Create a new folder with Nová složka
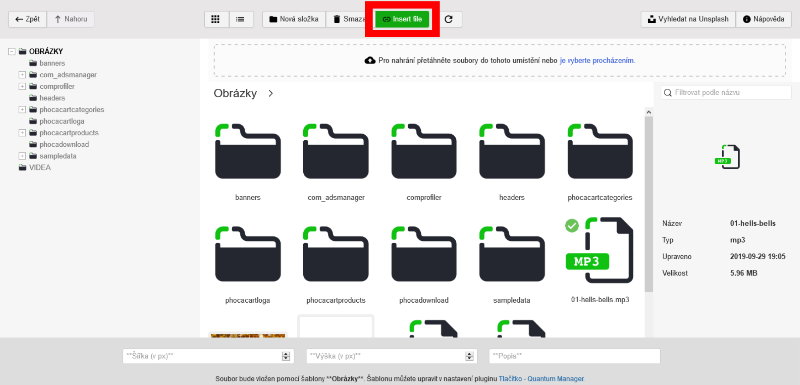 click(x=294, y=19)
